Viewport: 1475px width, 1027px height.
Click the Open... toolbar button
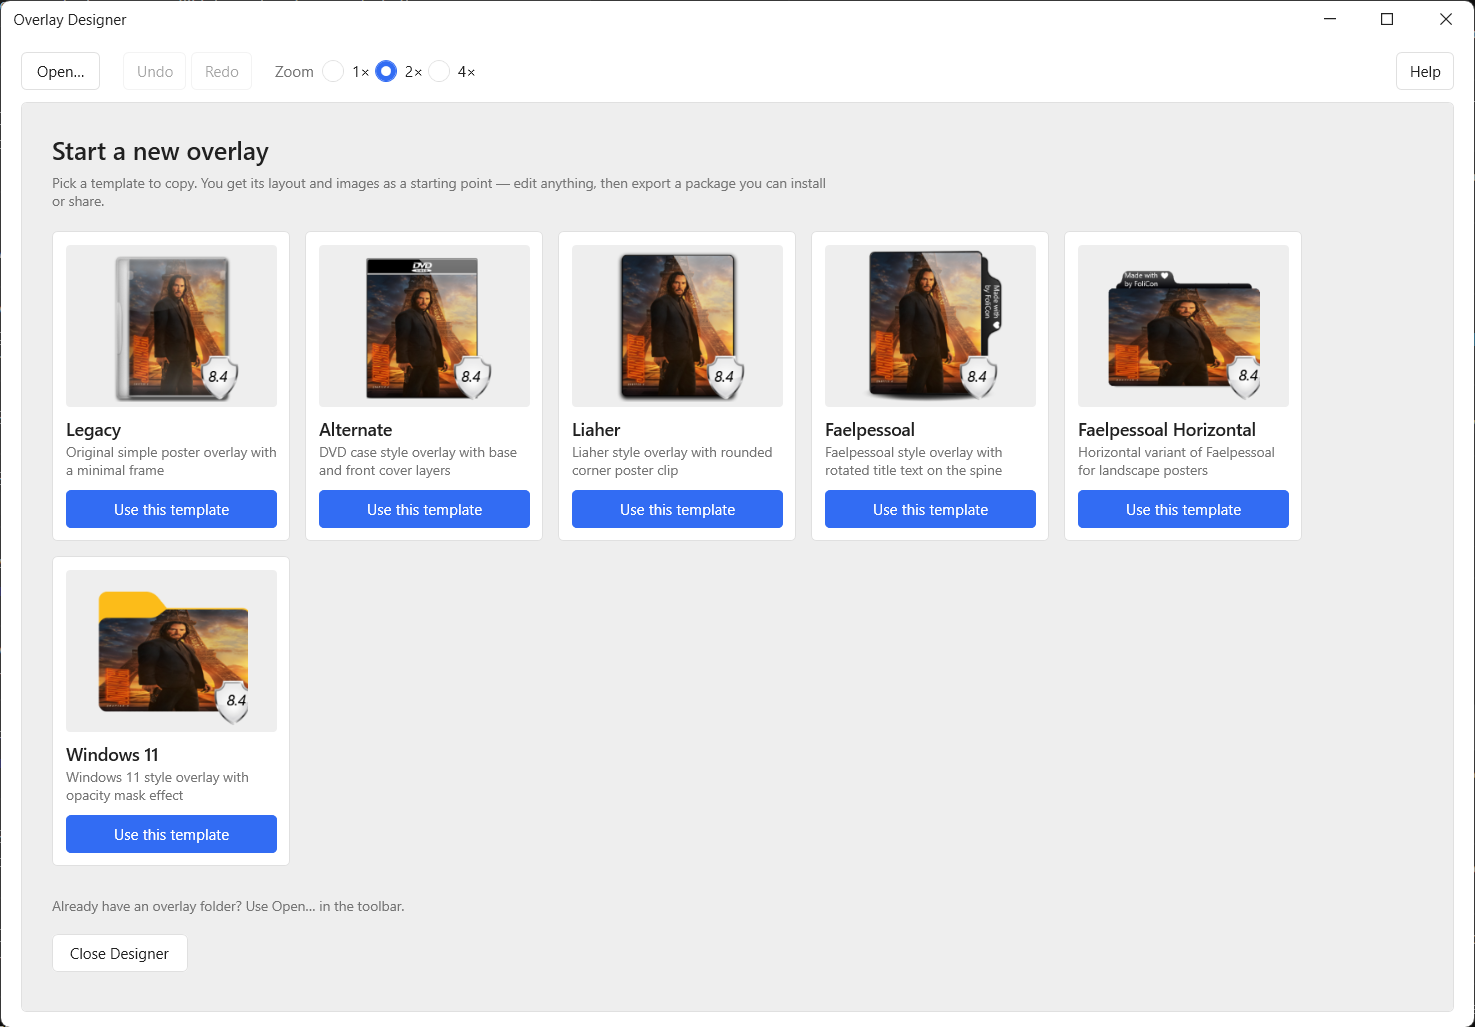point(61,71)
